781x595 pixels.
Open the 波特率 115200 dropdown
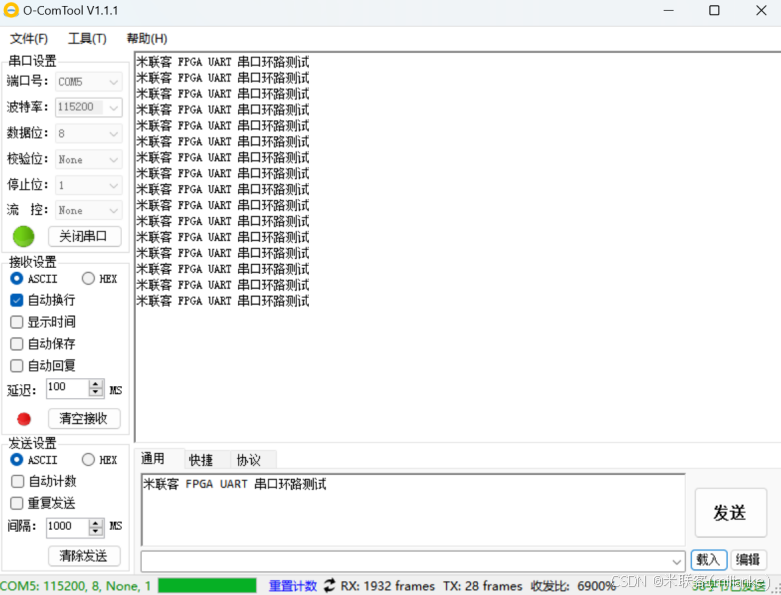pyautogui.click(x=89, y=107)
